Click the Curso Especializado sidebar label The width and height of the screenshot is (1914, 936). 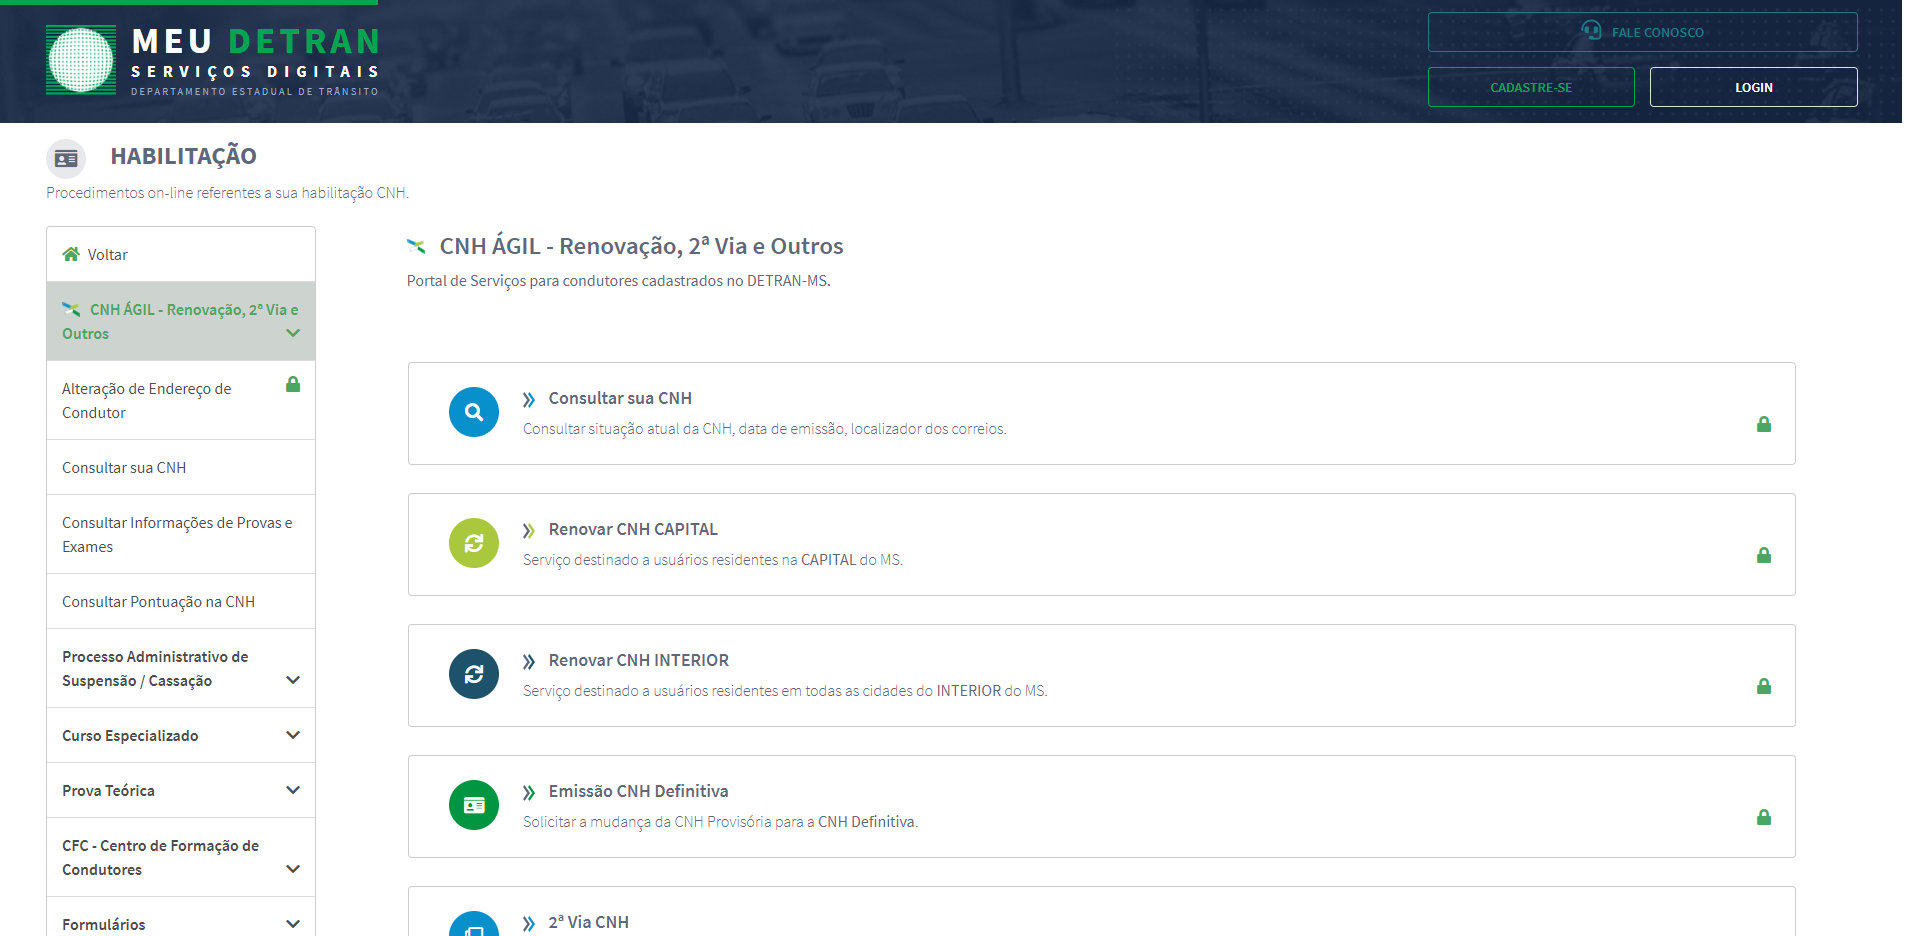click(130, 735)
